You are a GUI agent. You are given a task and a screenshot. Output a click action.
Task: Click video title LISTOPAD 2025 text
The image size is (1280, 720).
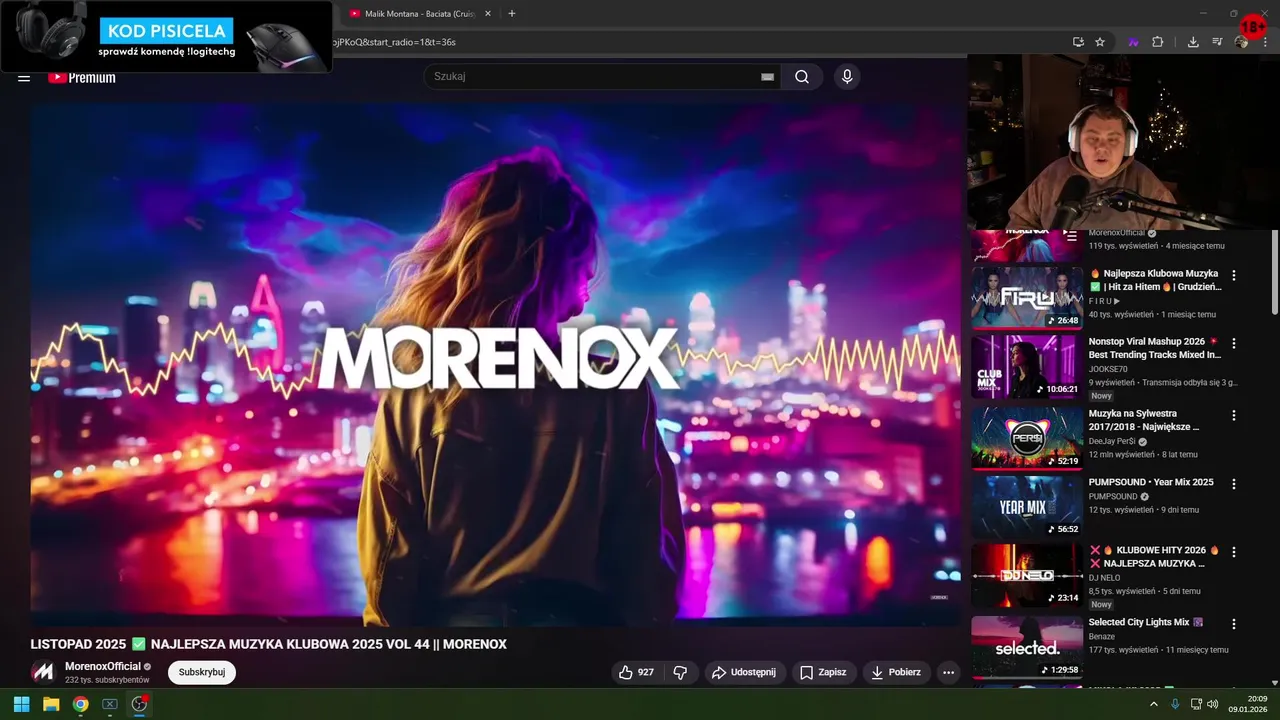(x=268, y=644)
